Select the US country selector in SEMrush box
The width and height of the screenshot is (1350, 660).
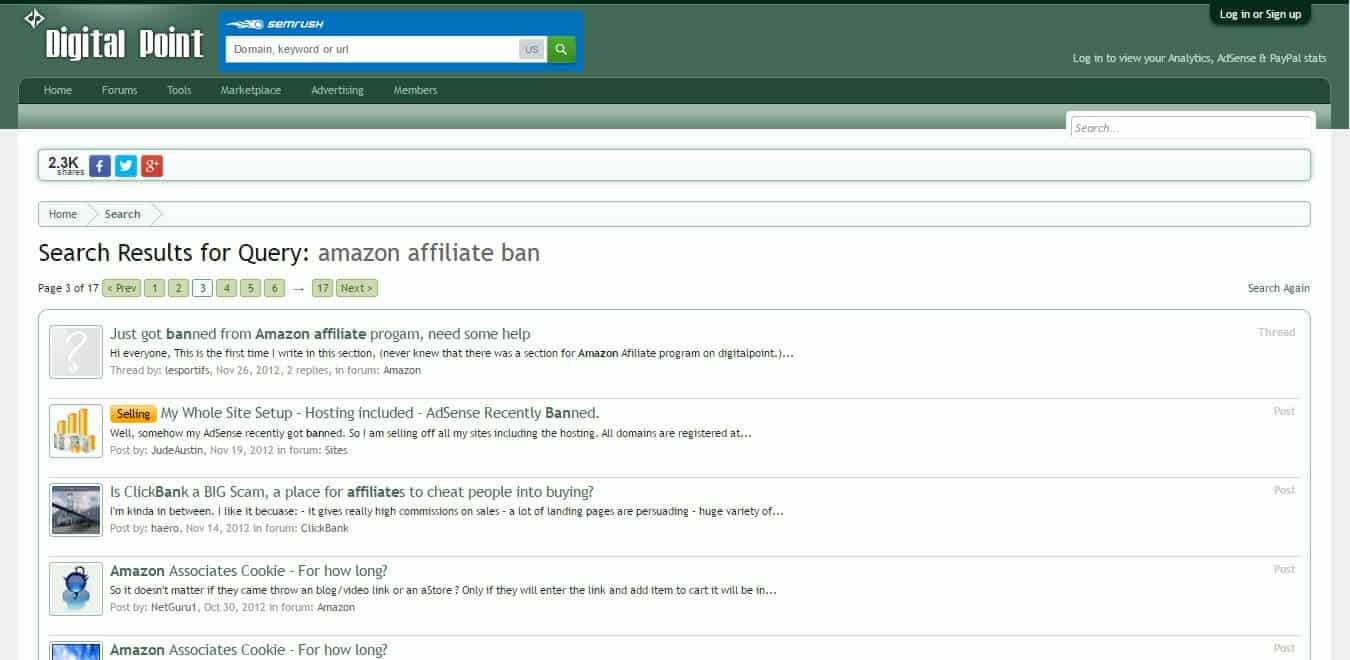click(532, 49)
